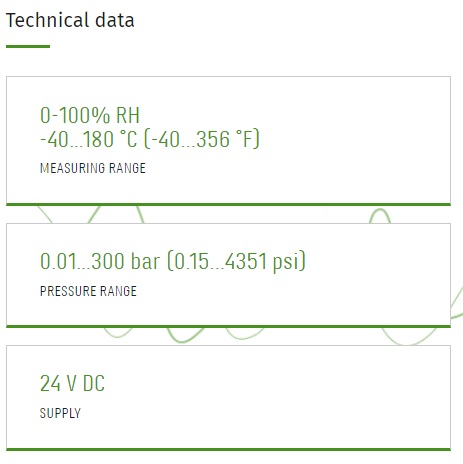Click the (0.15...4351 psi) conversion text
The width and height of the screenshot is (463, 464).
tap(236, 261)
